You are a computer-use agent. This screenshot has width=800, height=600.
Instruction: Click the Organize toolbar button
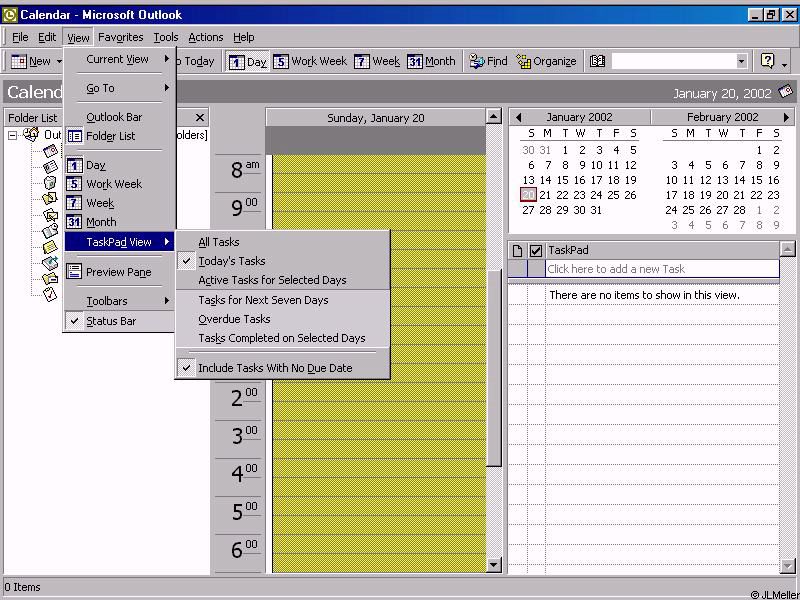[546, 61]
